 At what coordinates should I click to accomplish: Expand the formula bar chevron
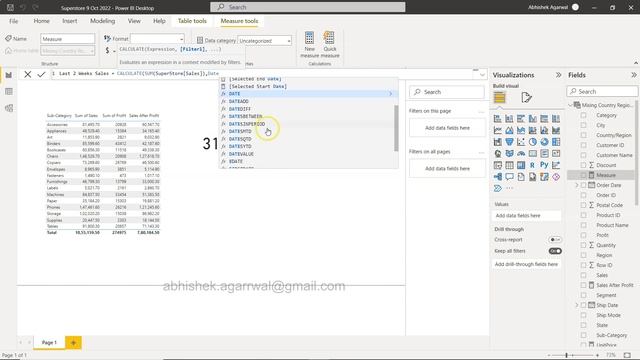pos(482,75)
